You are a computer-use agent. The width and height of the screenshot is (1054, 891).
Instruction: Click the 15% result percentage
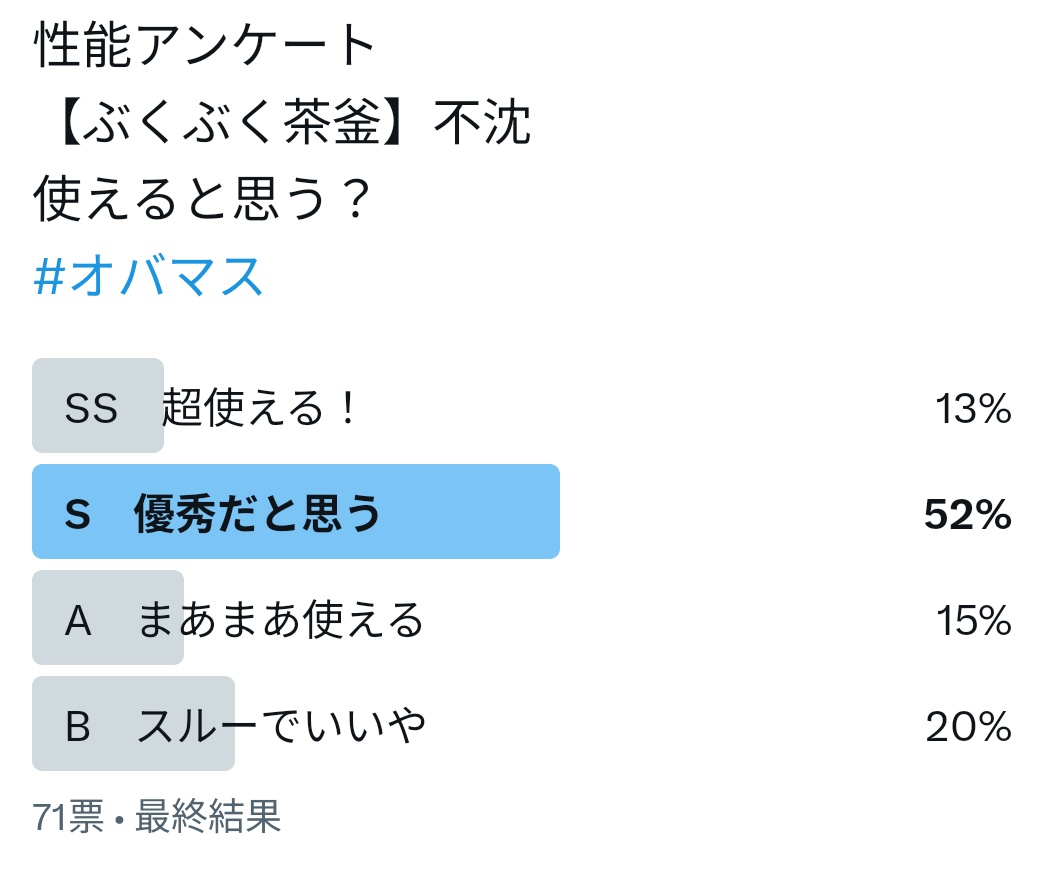(x=974, y=620)
